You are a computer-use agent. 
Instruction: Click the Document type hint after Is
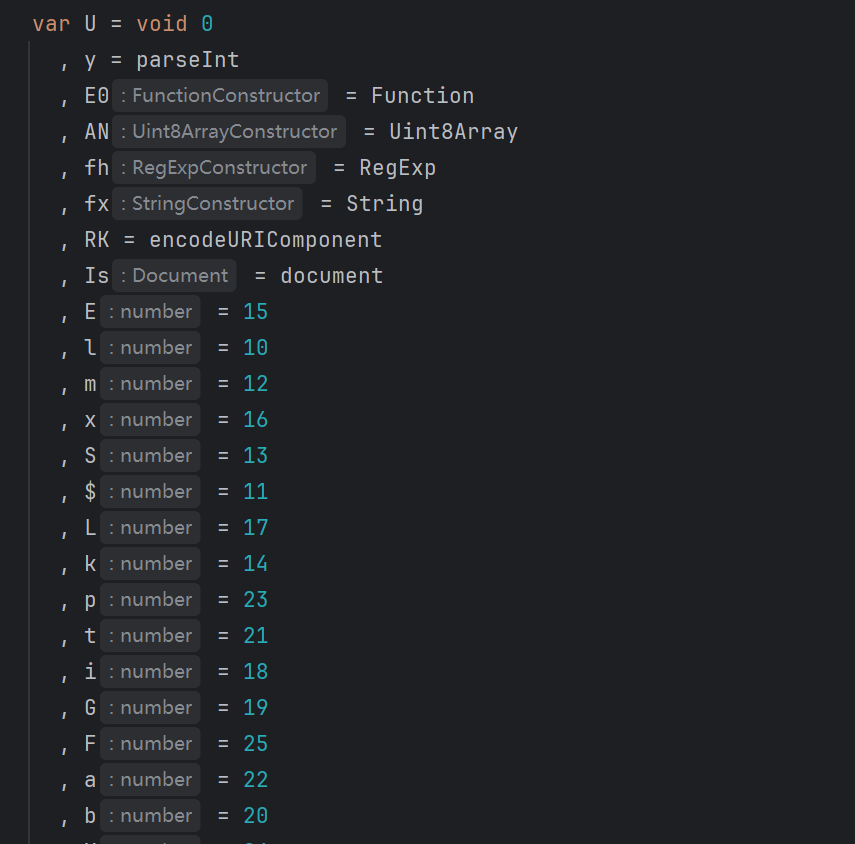coord(174,276)
